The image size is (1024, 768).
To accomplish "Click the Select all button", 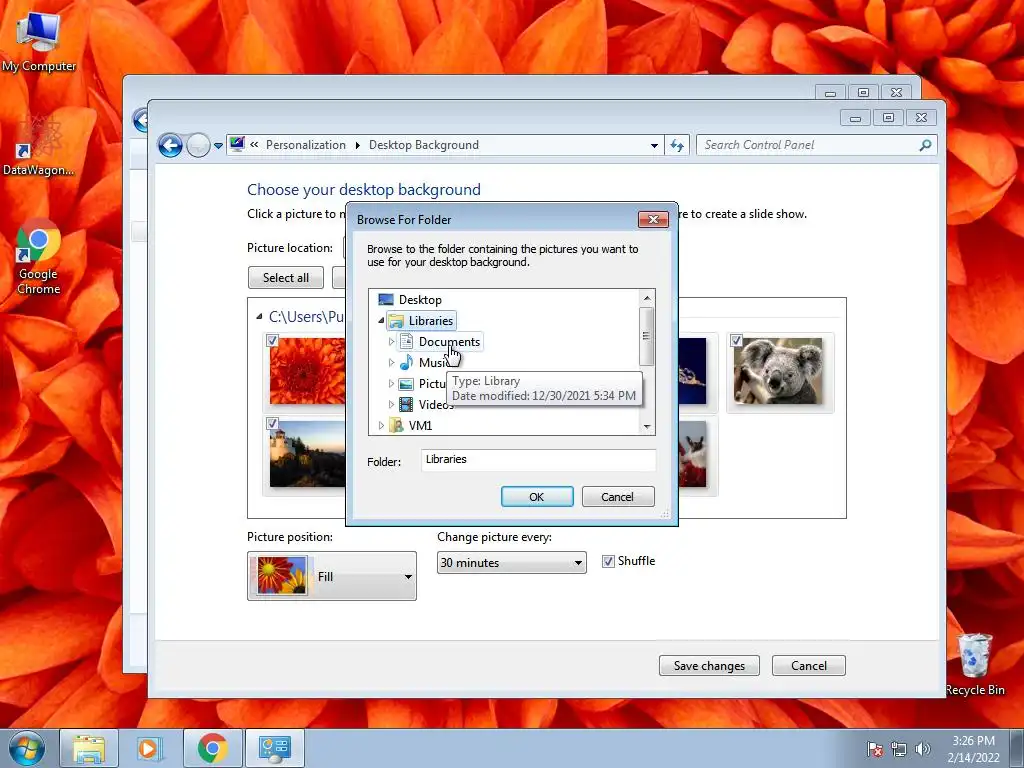I will [286, 278].
